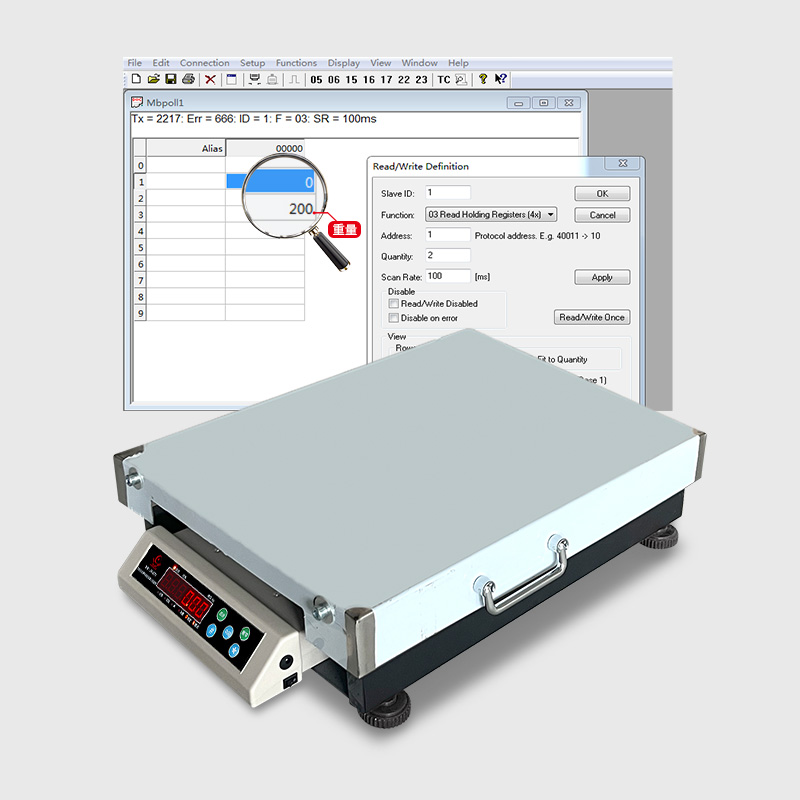800x800 pixels.
Task: Toggle the Disable on error checkbox
Action: coord(393,318)
